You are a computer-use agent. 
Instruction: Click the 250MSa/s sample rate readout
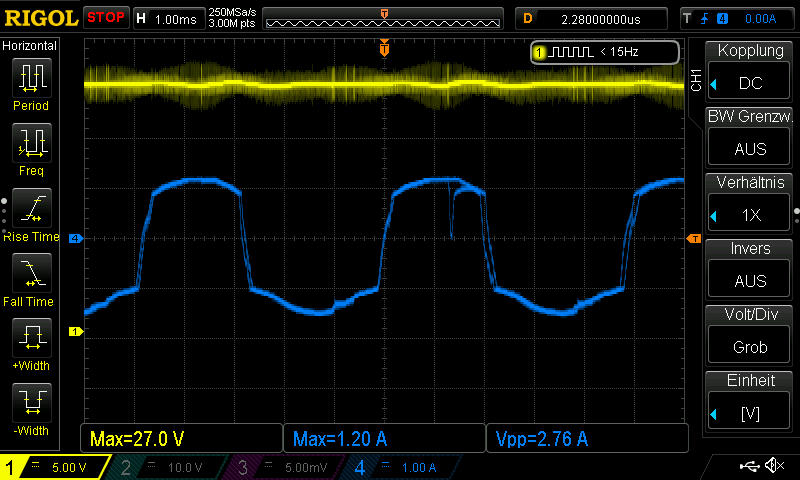coord(232,13)
